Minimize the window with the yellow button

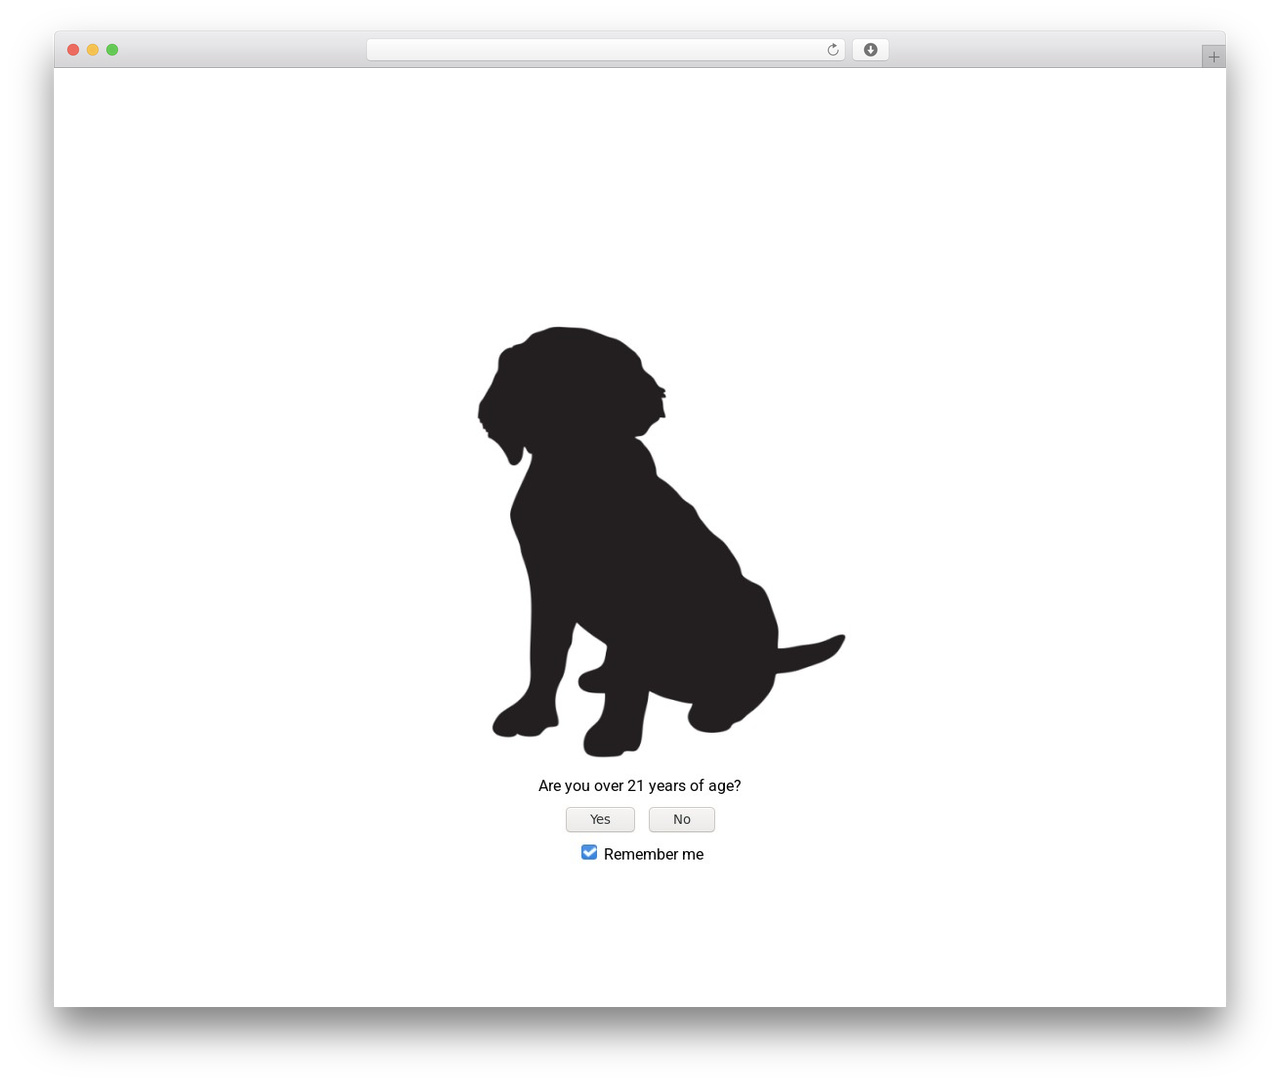point(93,50)
